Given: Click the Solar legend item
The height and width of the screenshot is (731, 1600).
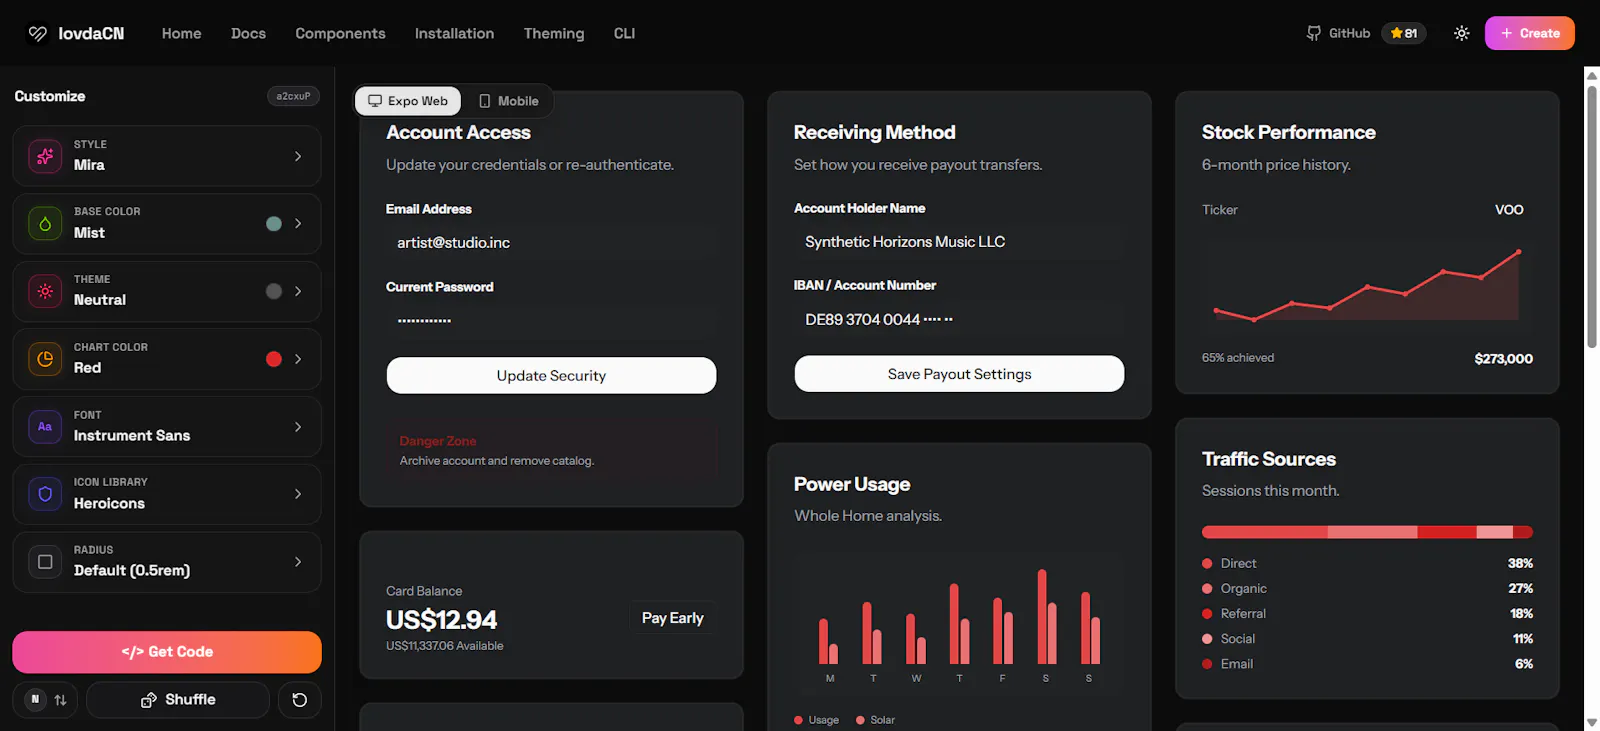Looking at the screenshot, I should [875, 720].
